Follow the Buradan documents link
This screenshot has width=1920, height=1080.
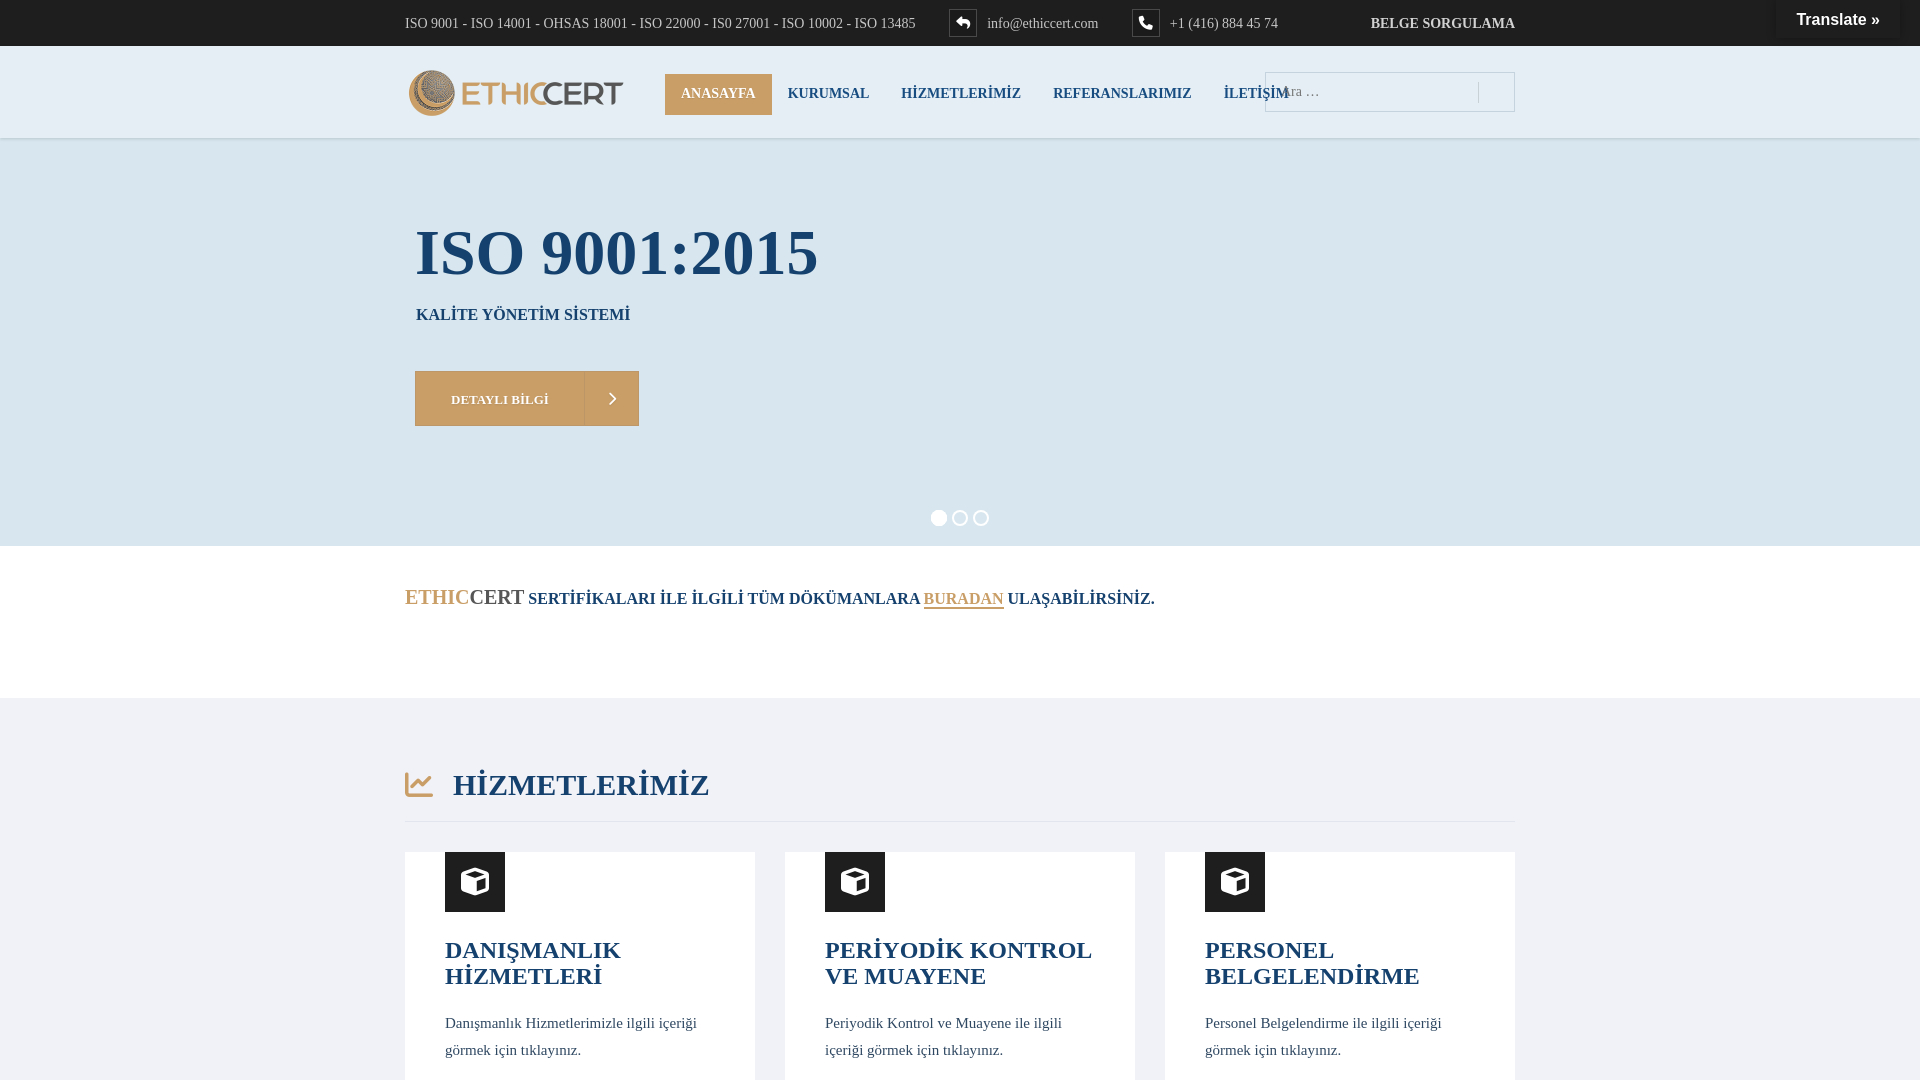pos(963,599)
